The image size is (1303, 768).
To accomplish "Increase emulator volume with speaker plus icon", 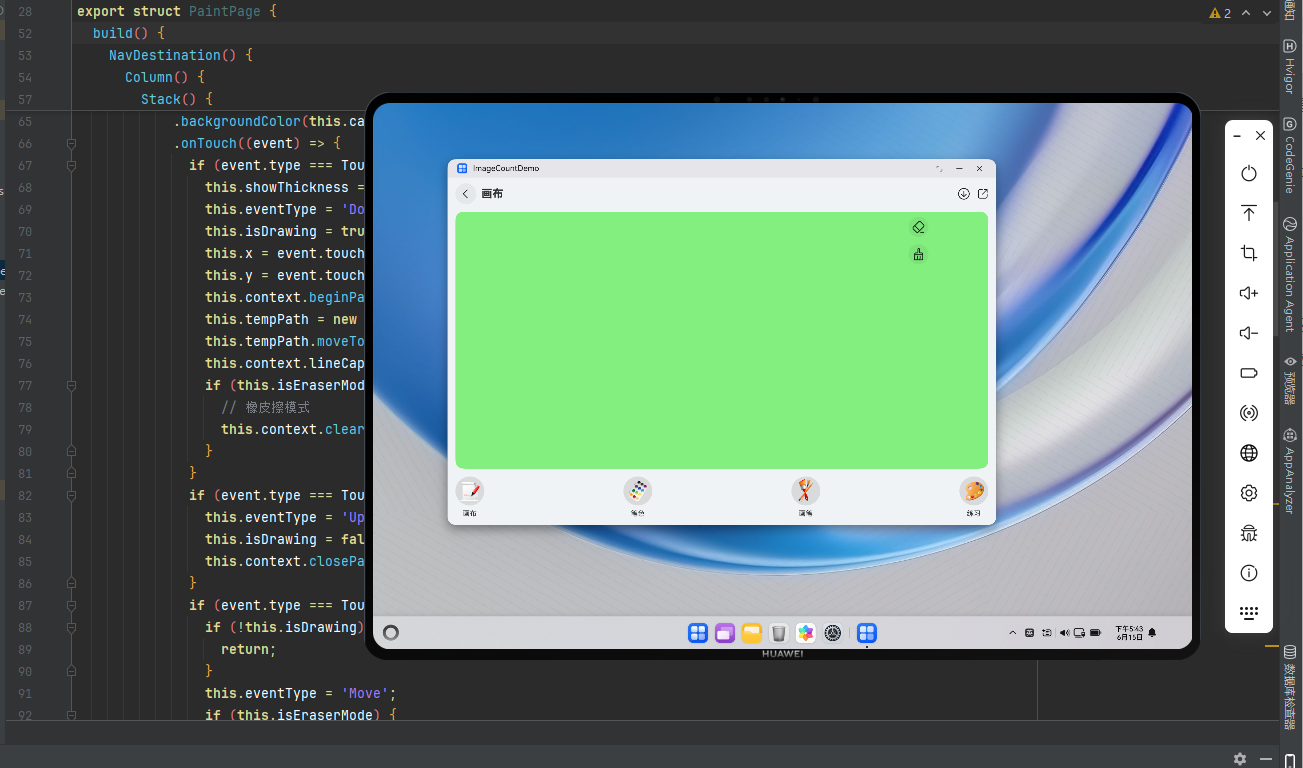I will (x=1249, y=293).
